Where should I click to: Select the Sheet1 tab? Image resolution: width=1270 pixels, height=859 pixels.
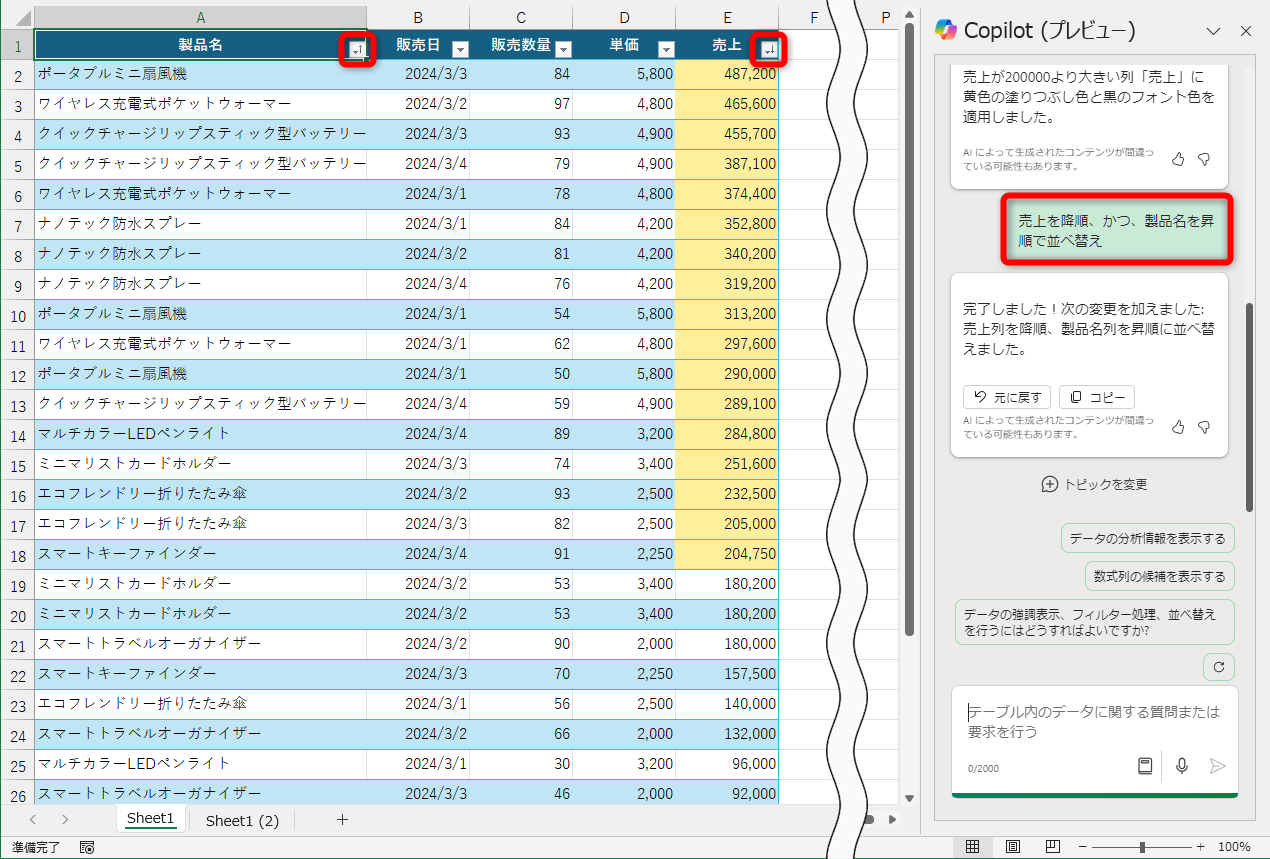coord(149,817)
